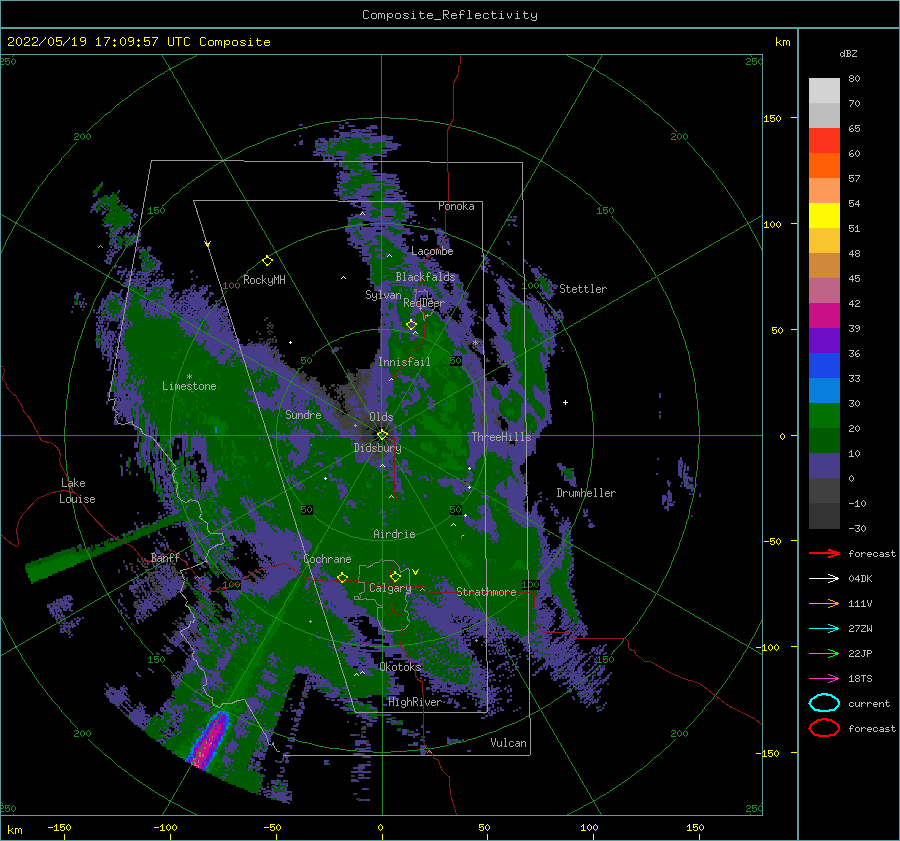Click the green 22JP arrow icon
The height and width of the screenshot is (841, 900).
click(824, 653)
